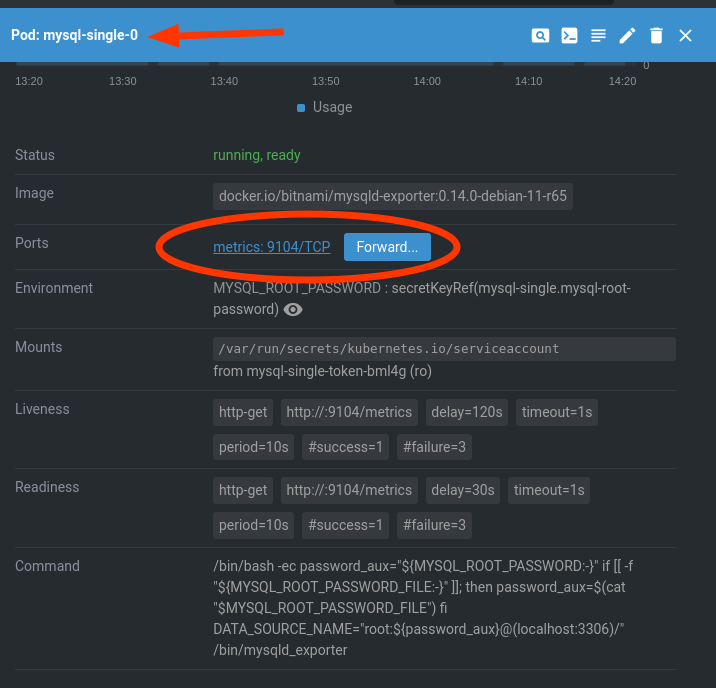Toggle the Usage legend in chart
The width and height of the screenshot is (716, 688).
(x=325, y=107)
